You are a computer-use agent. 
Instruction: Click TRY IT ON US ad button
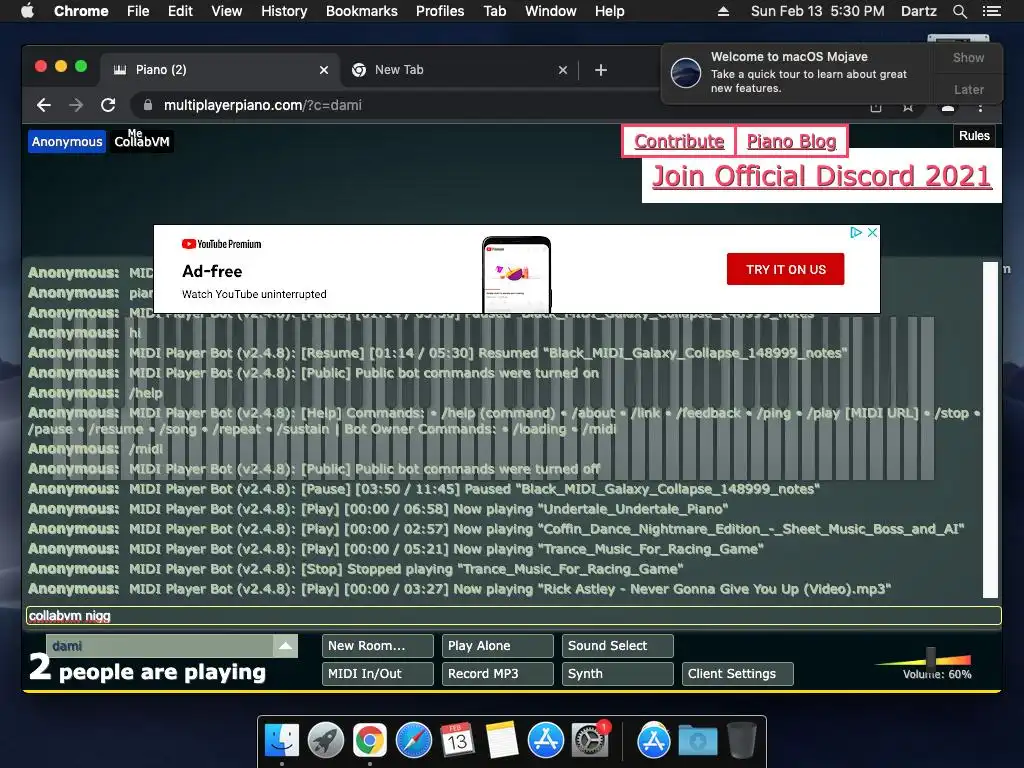click(x=786, y=269)
